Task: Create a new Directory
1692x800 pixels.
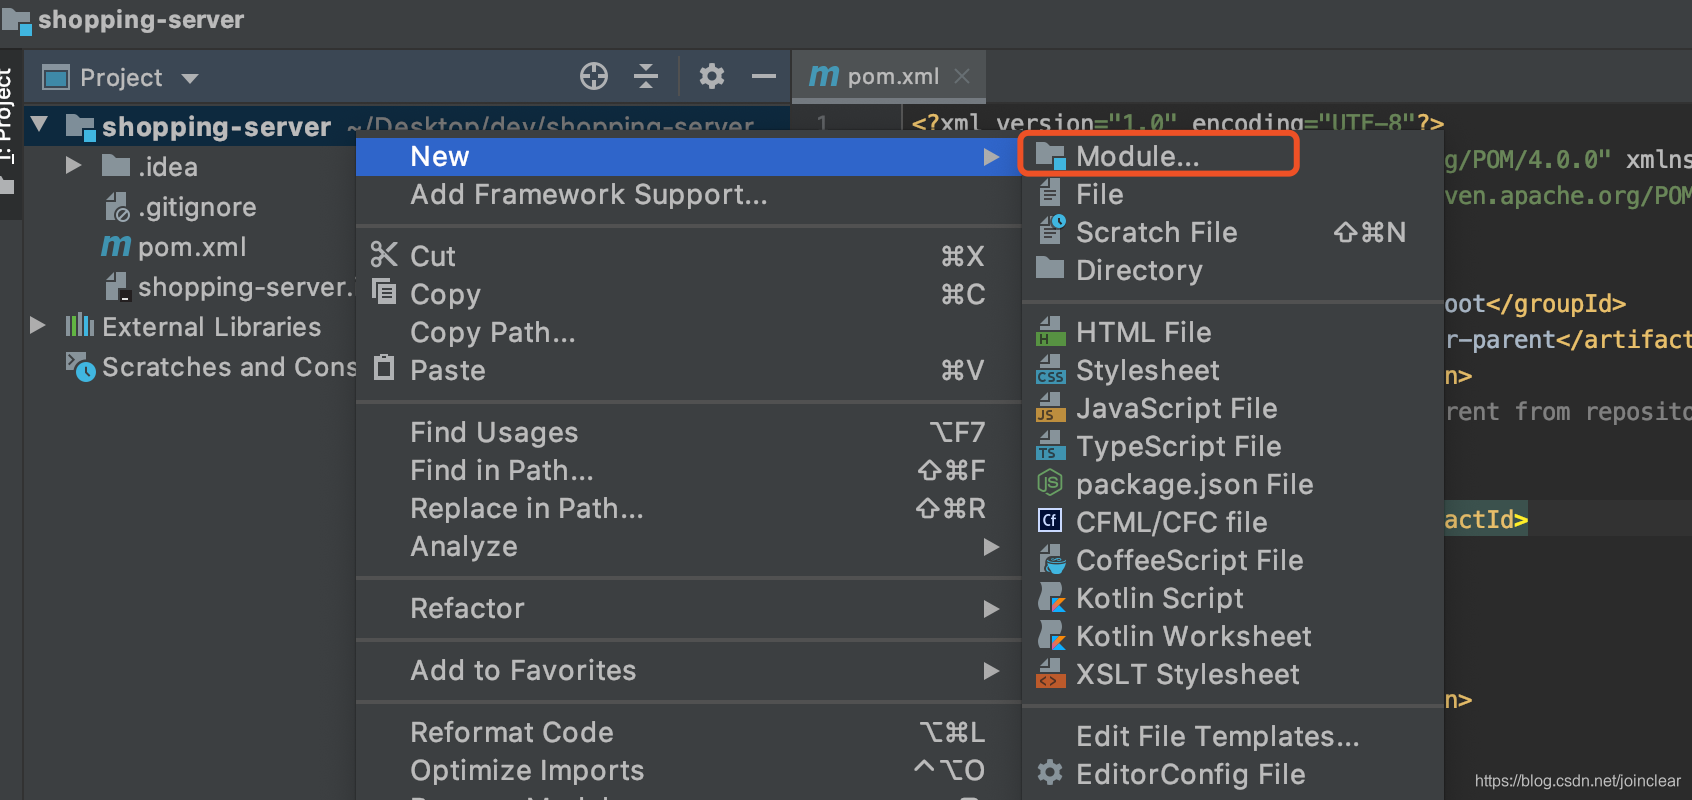Action: 1233,270
